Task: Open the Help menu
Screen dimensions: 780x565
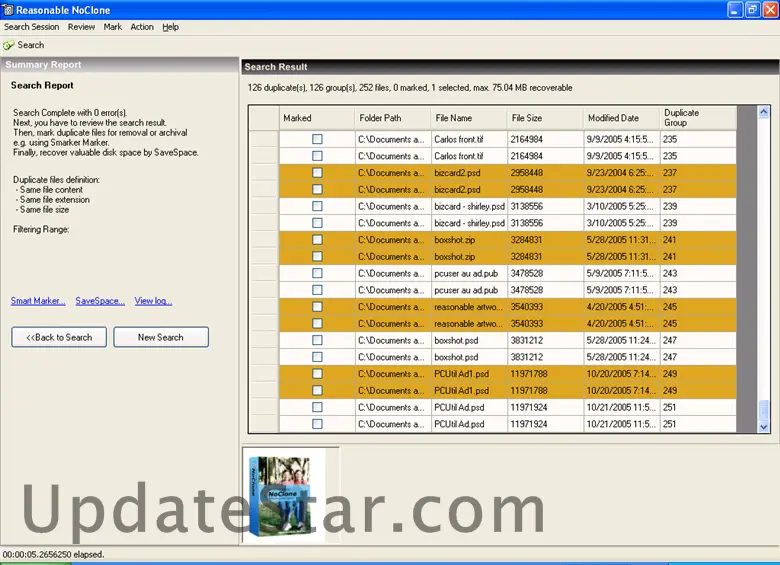Action: coord(170,27)
